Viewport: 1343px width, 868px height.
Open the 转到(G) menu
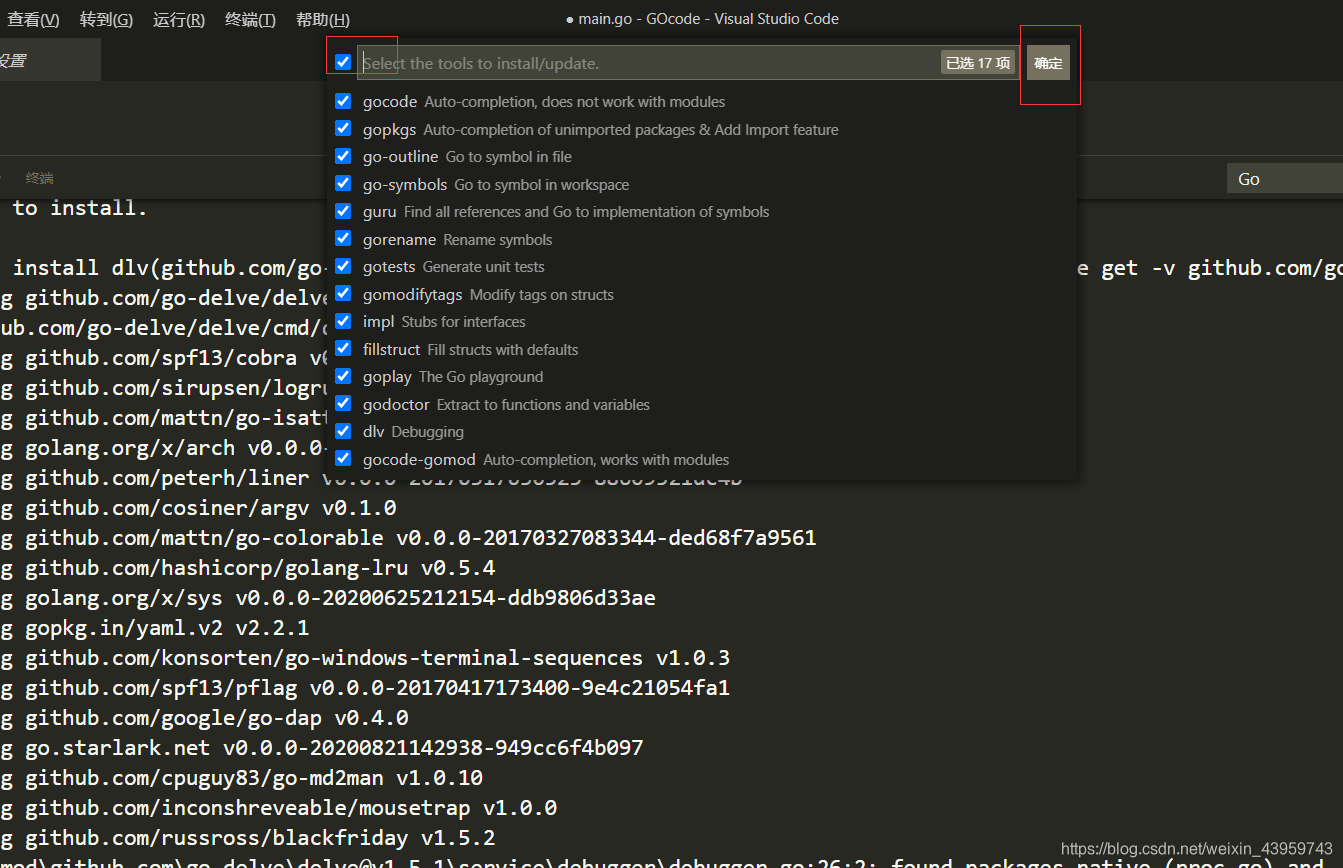coord(106,20)
